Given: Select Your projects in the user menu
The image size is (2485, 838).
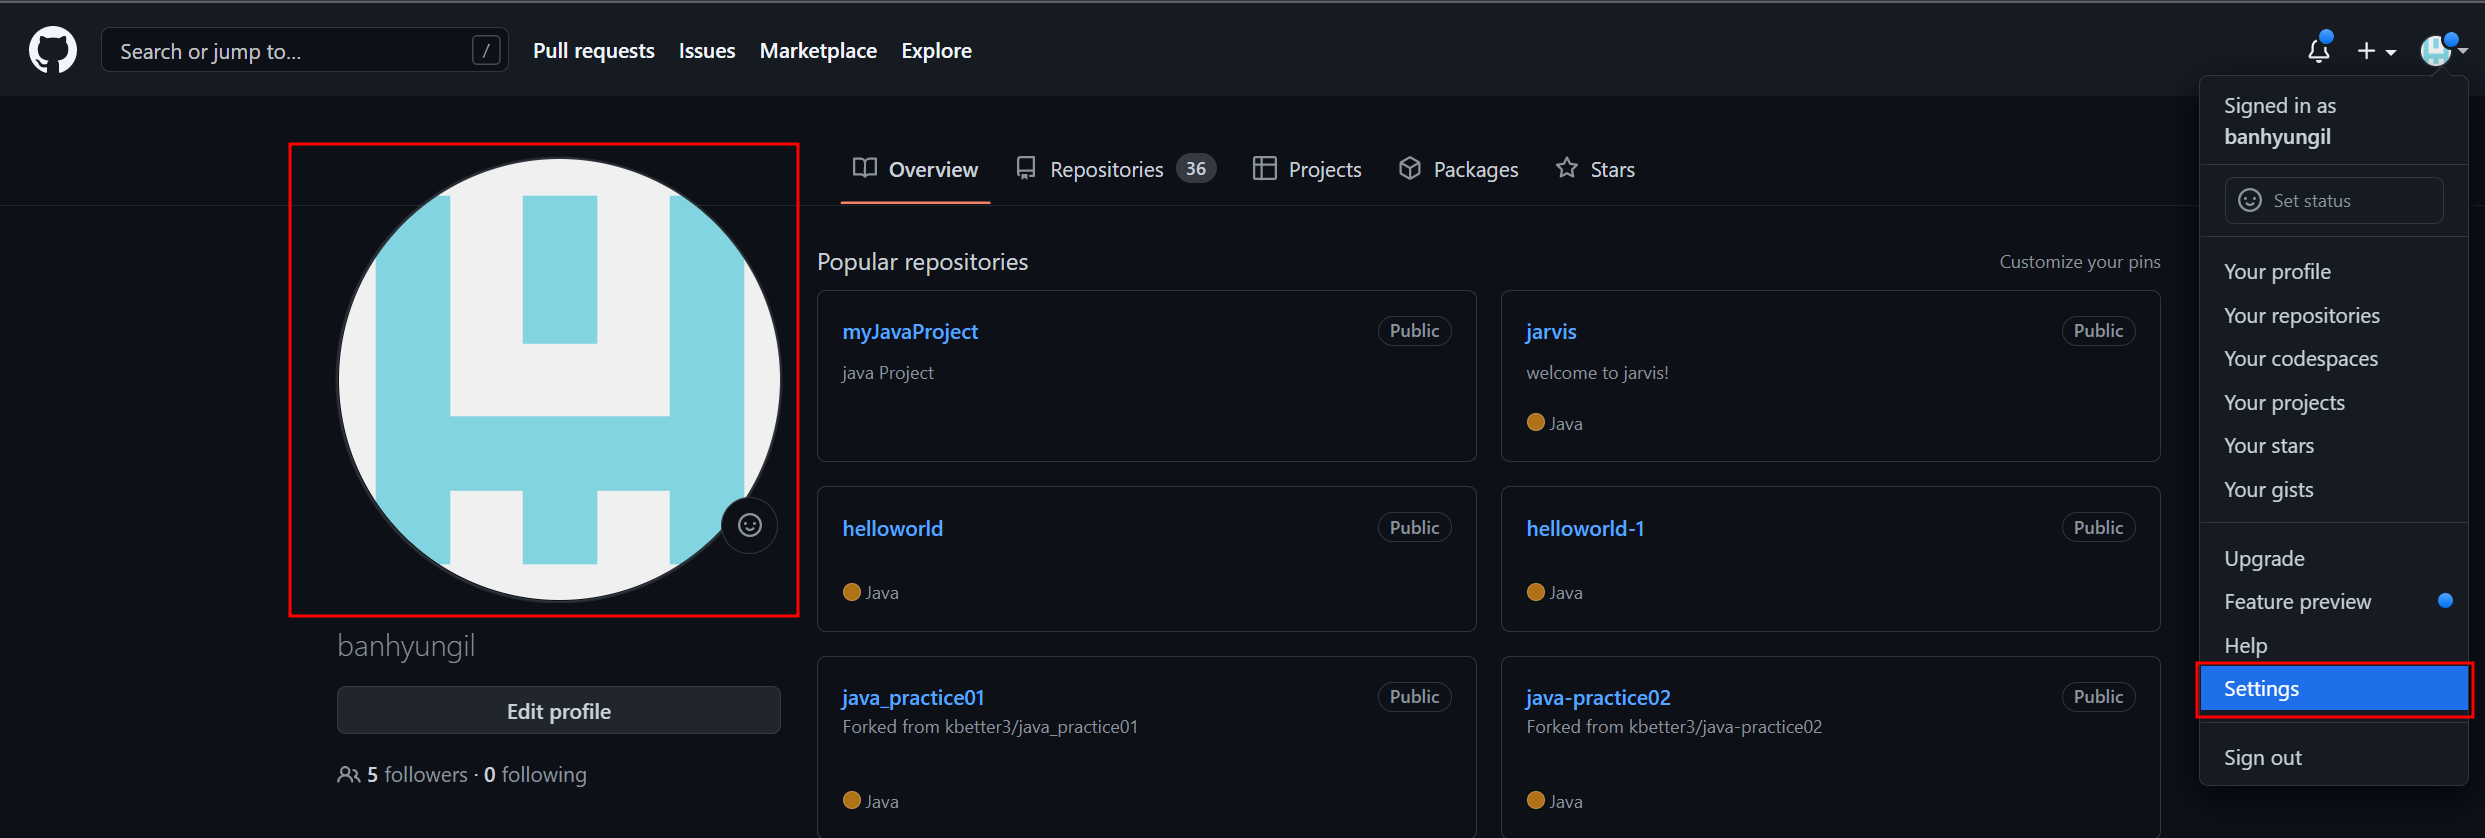Looking at the screenshot, I should [x=2333, y=403].
